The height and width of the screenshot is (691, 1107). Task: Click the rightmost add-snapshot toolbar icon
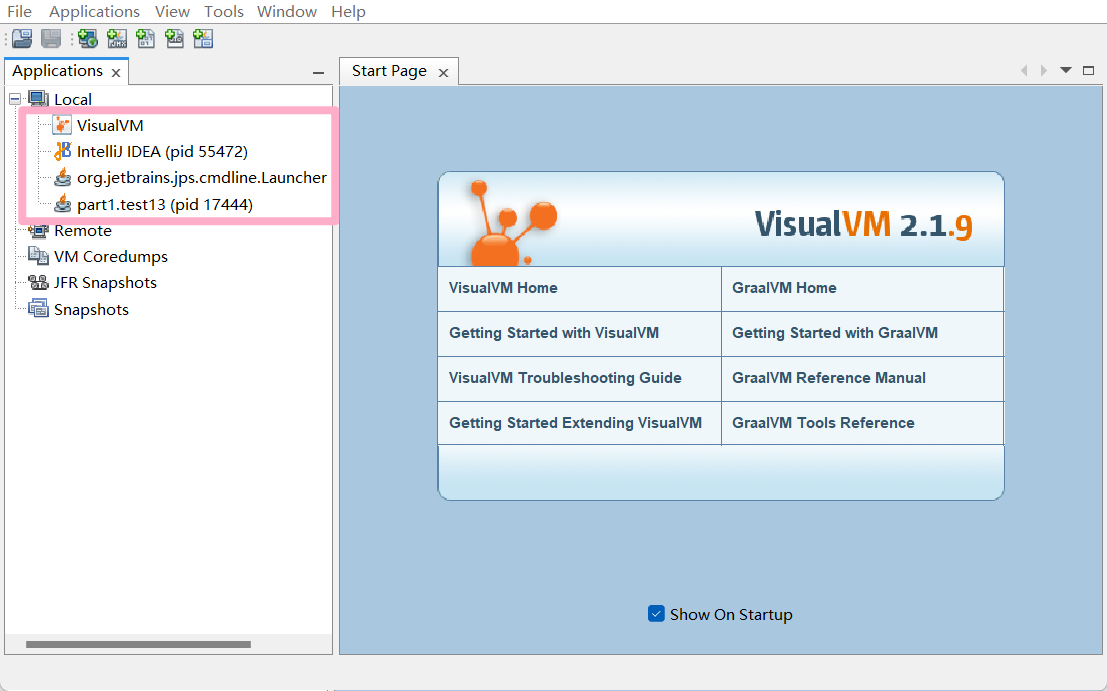[x=204, y=39]
